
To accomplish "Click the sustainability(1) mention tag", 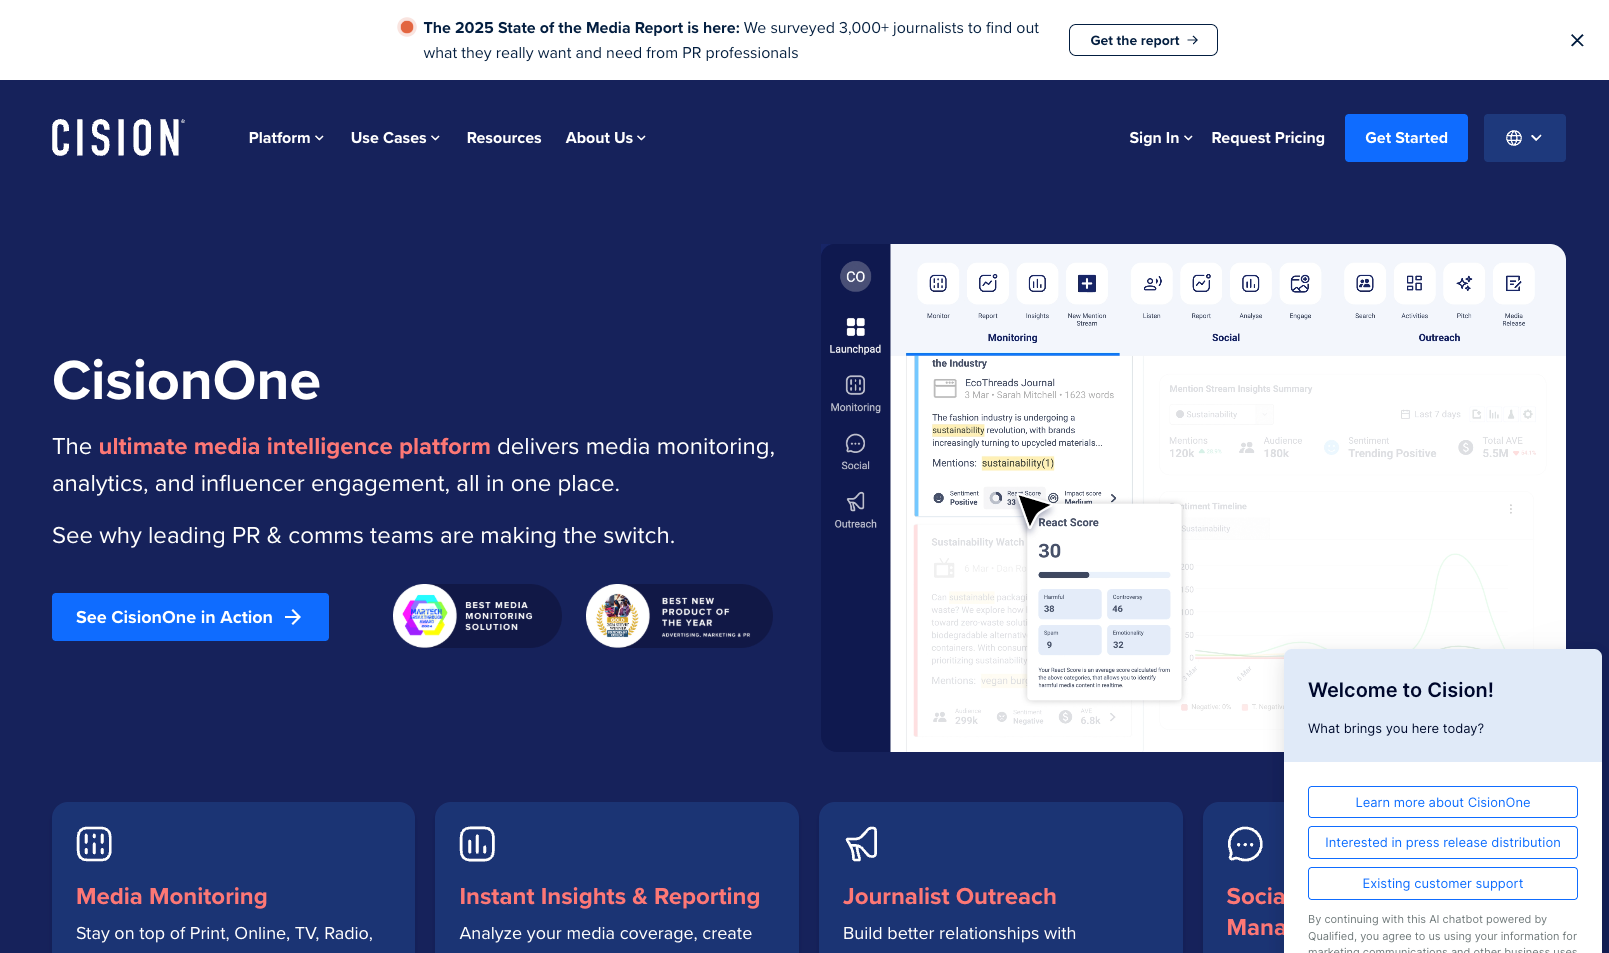I will [x=1018, y=463].
